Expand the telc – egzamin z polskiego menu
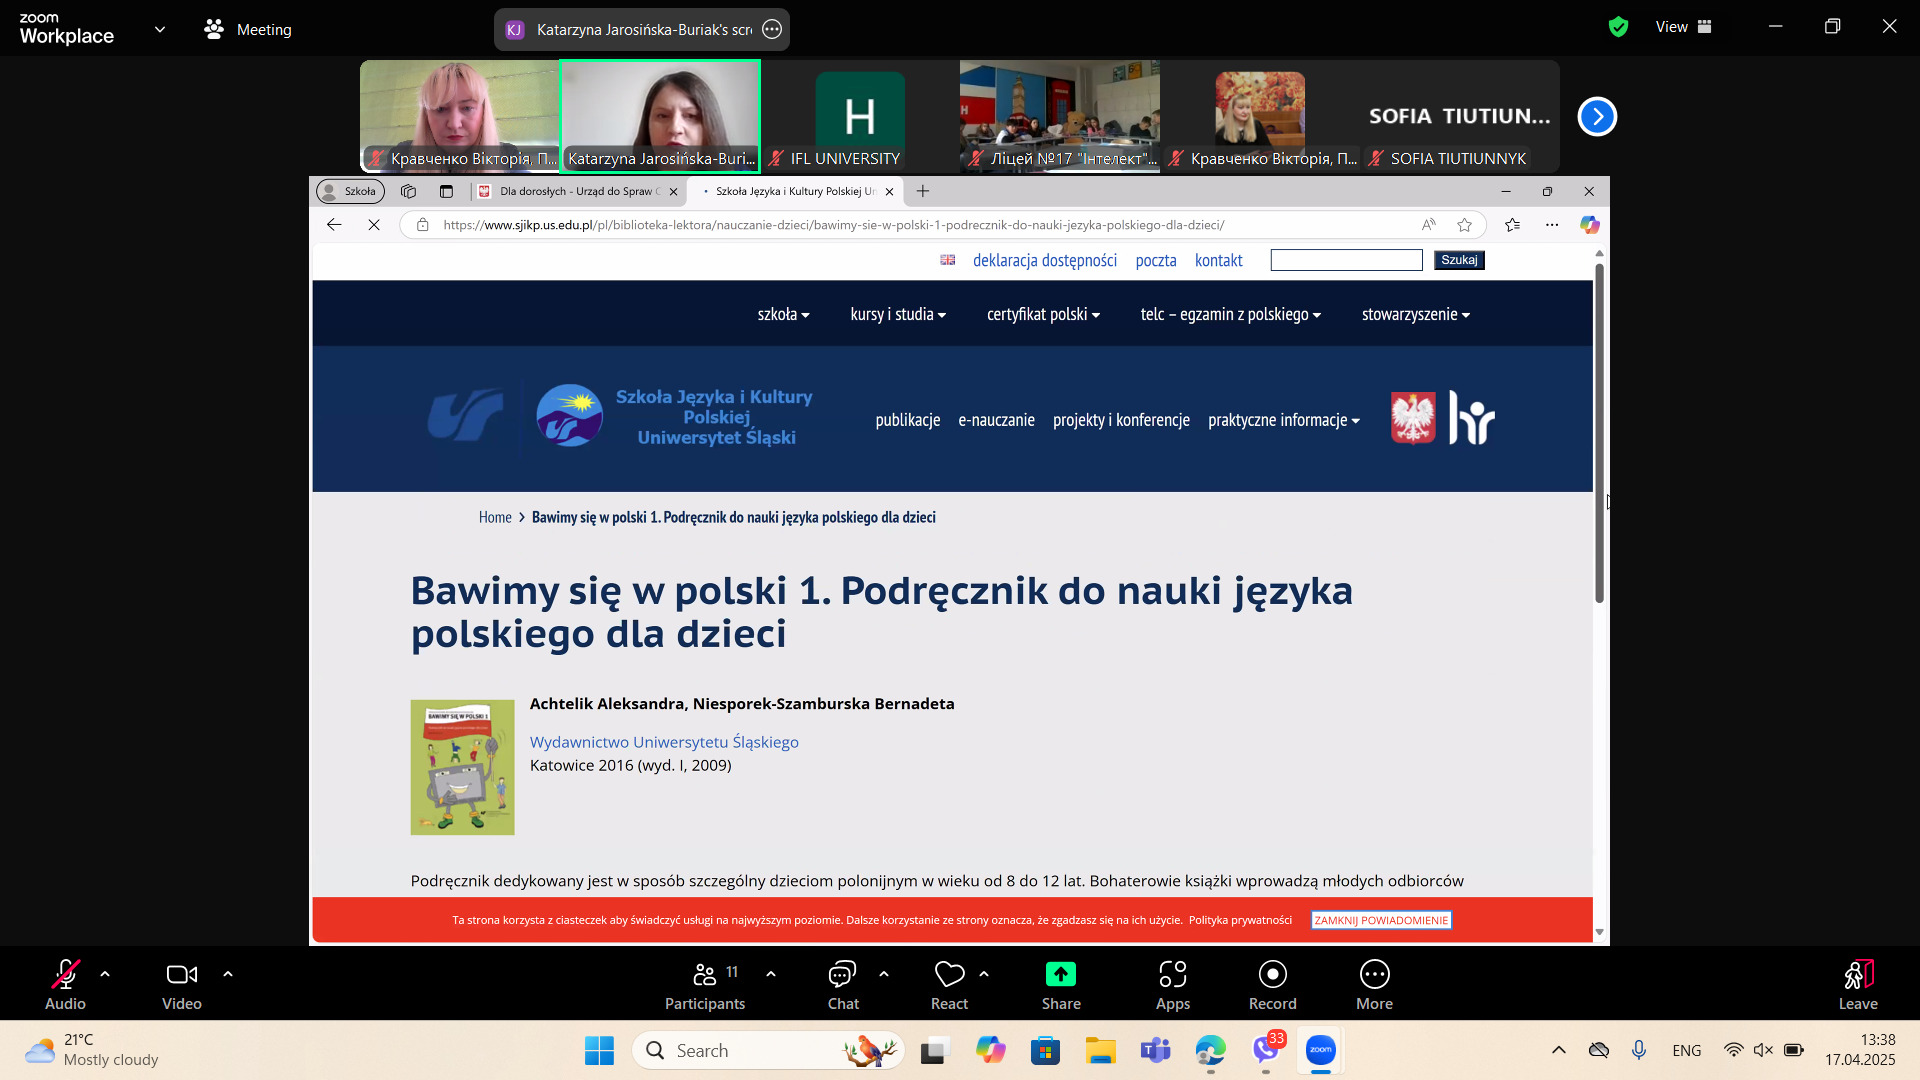1920x1080 pixels. pos(1231,314)
